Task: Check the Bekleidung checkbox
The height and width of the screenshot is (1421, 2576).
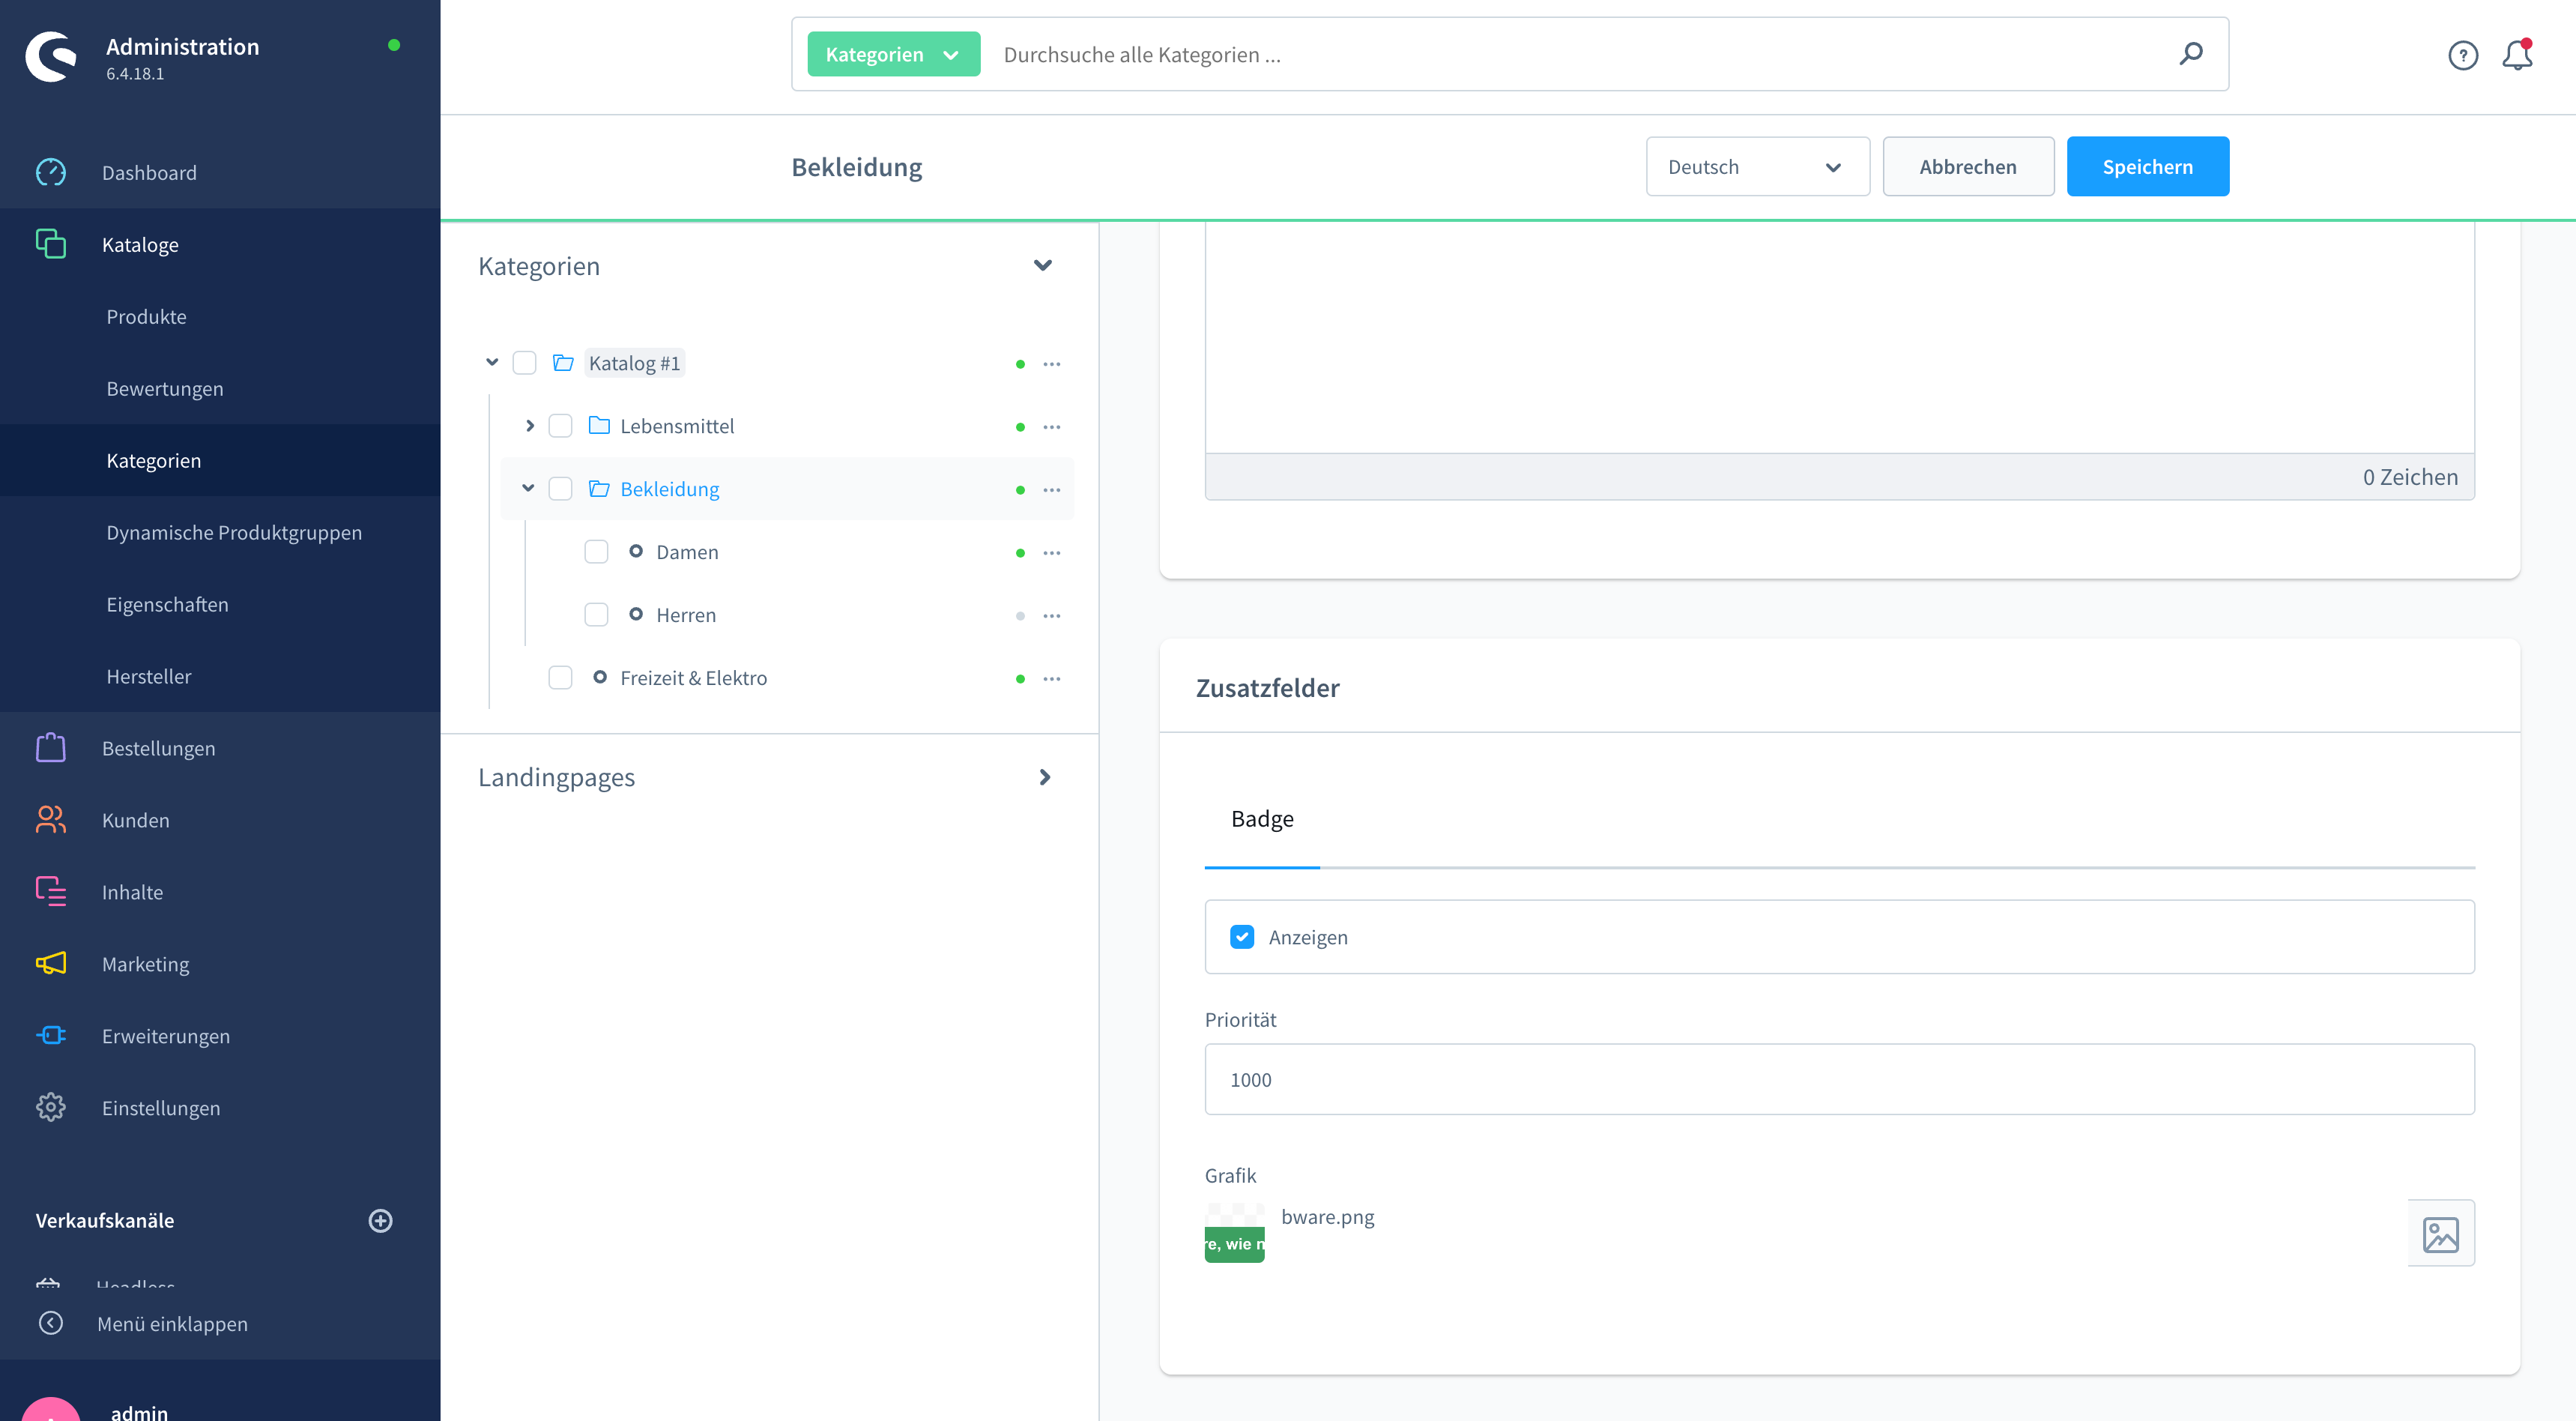Action: coord(560,489)
